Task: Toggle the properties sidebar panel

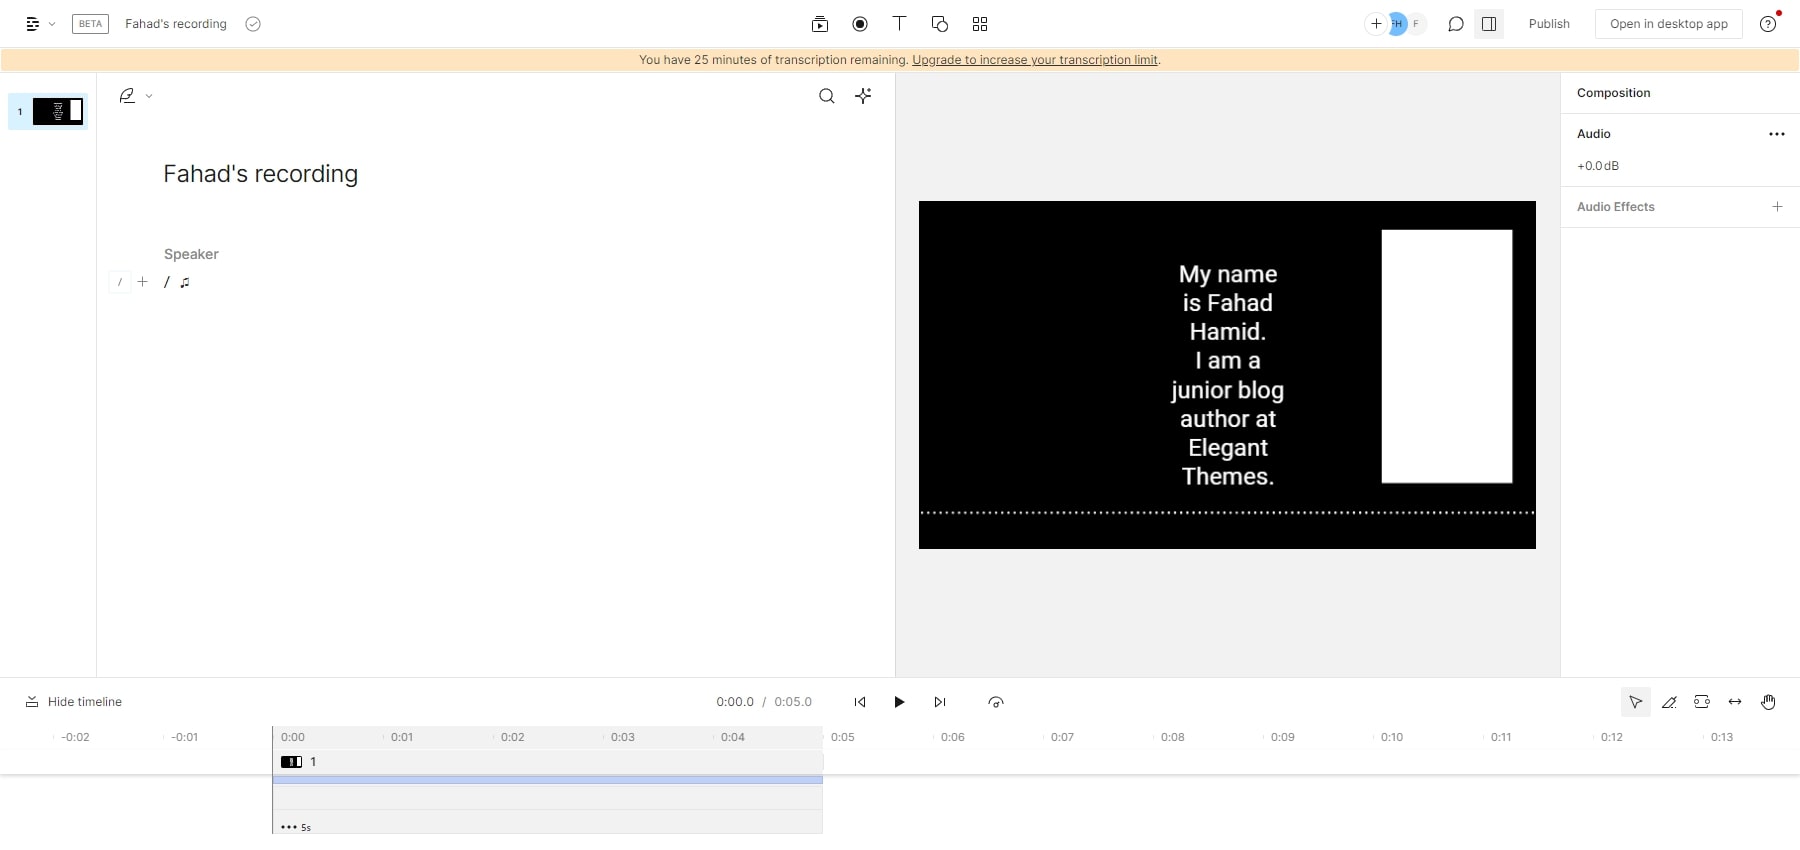Action: (1489, 24)
